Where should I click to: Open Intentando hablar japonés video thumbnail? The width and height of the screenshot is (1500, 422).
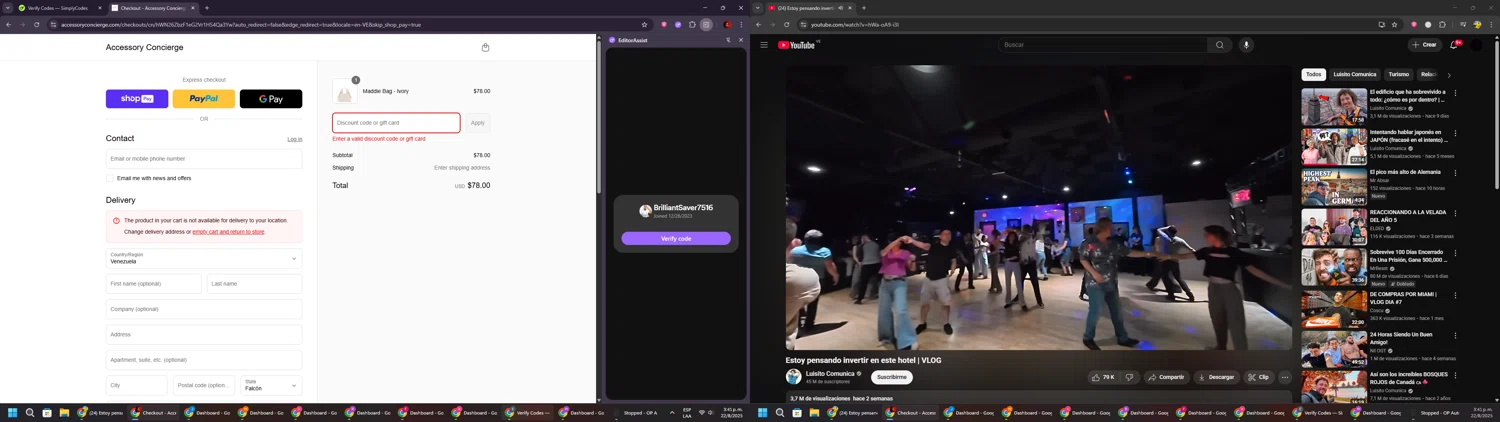point(1334,146)
